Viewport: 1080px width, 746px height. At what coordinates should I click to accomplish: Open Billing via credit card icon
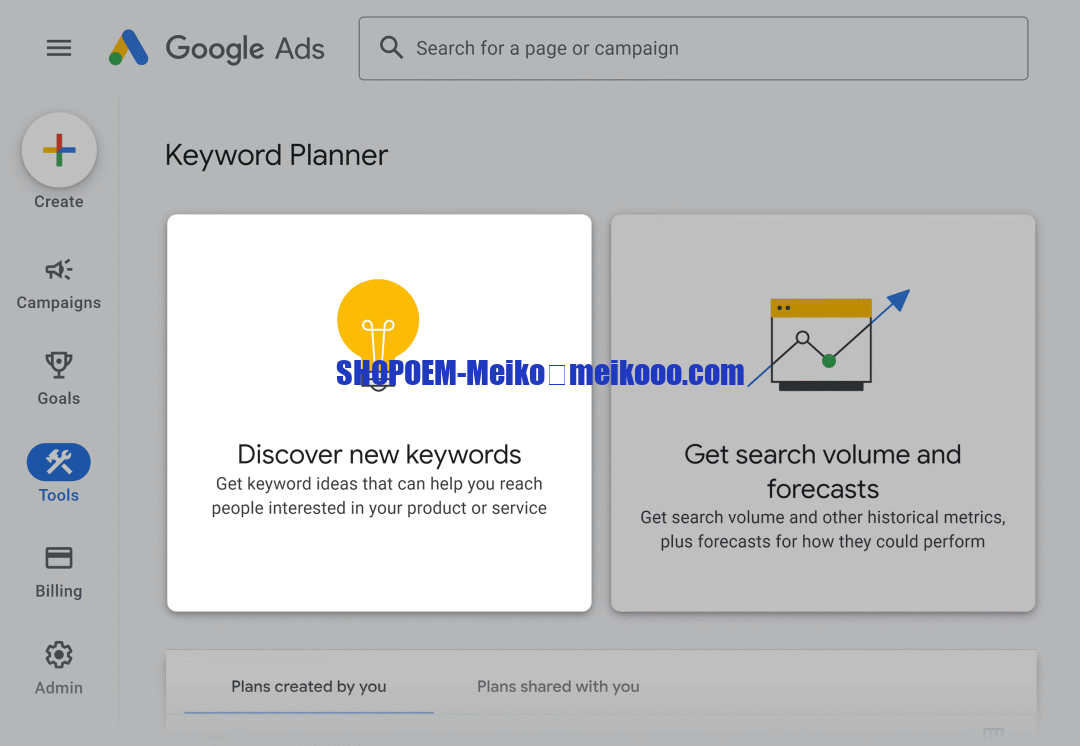pyautogui.click(x=59, y=558)
